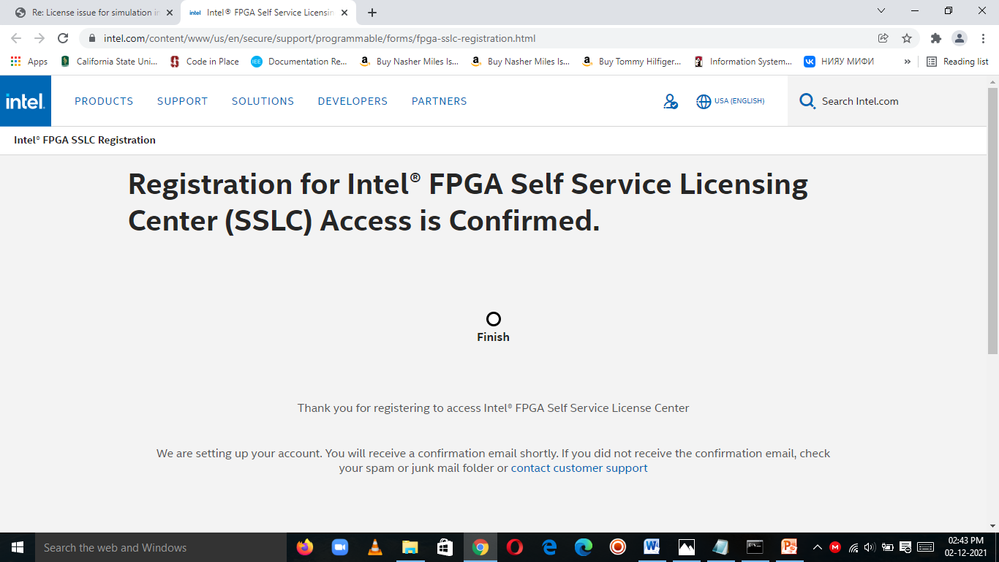This screenshot has height=562, width=999.
Task: Close the Re: License issue tab
Action: [x=169, y=13]
